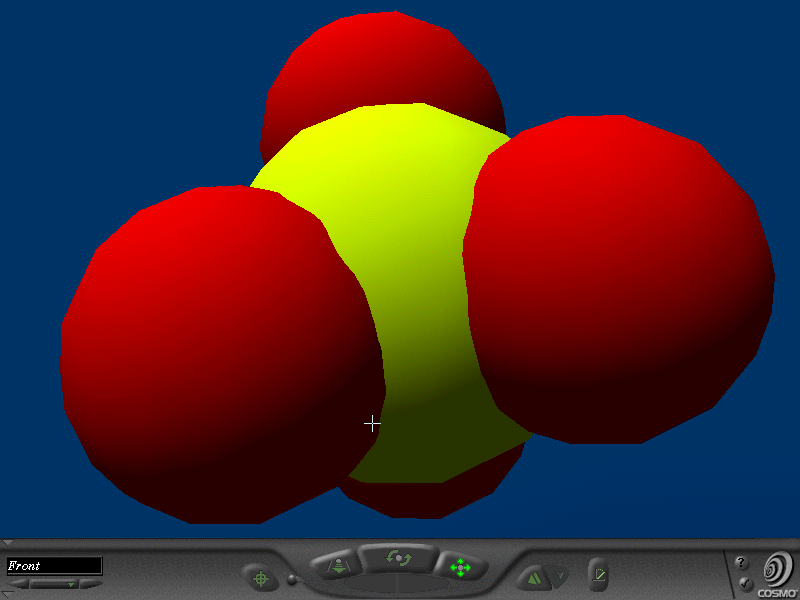The width and height of the screenshot is (800, 600).
Task: Select the Rotate navigation button
Action: point(399,558)
